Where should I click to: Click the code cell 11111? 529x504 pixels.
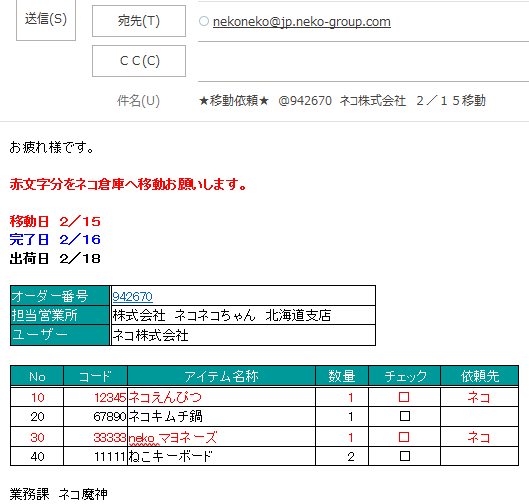coord(95,456)
